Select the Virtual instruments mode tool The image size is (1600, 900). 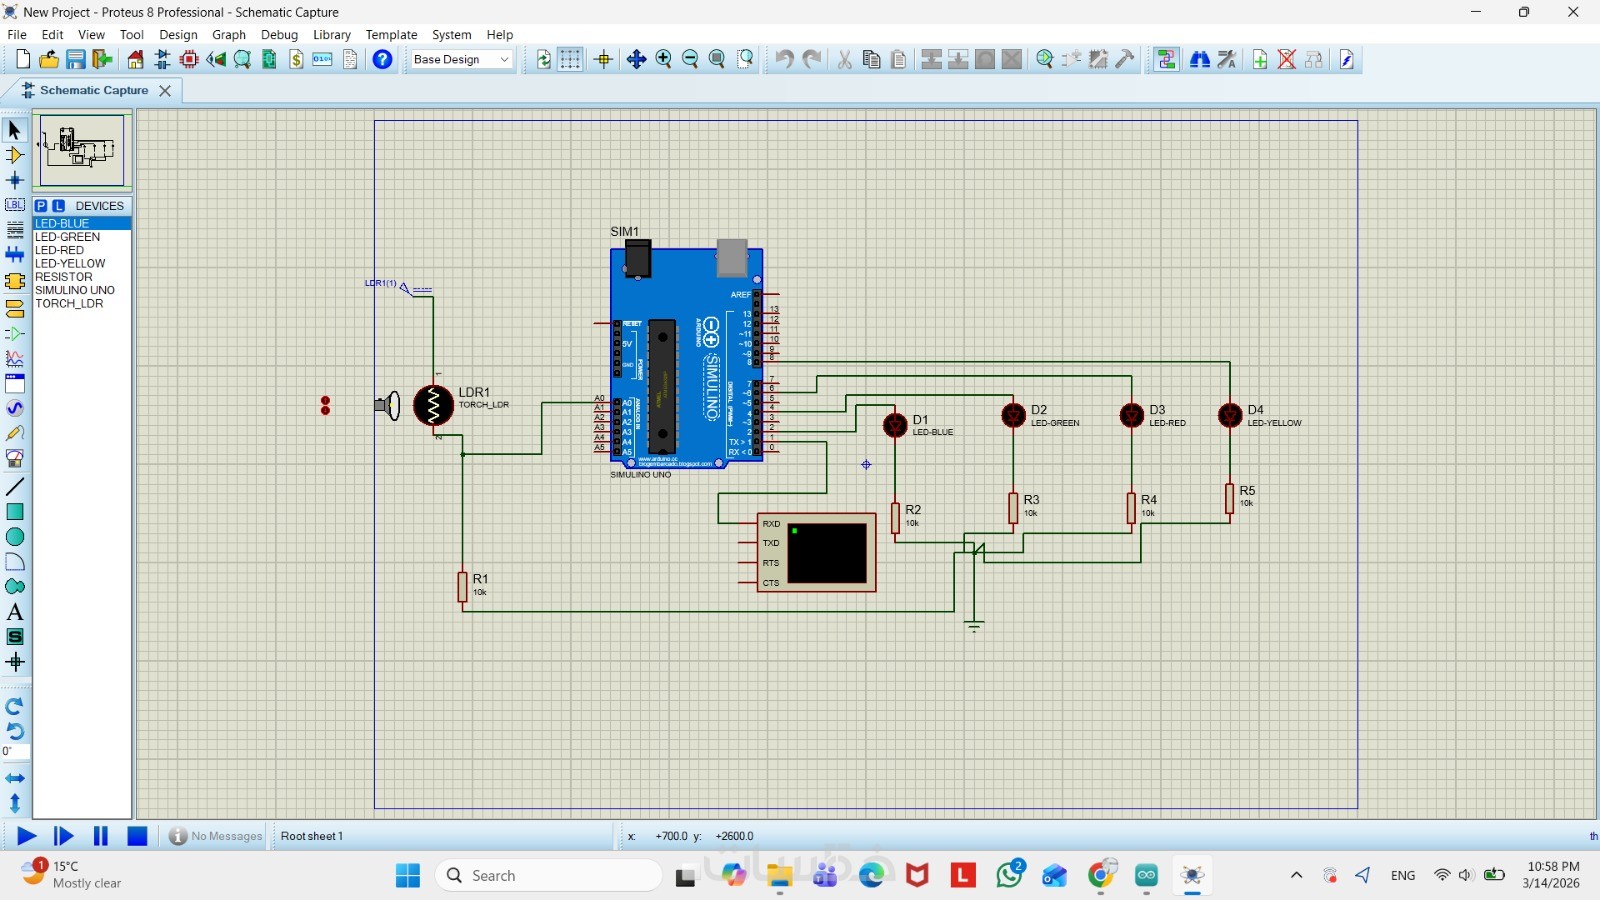point(14,458)
